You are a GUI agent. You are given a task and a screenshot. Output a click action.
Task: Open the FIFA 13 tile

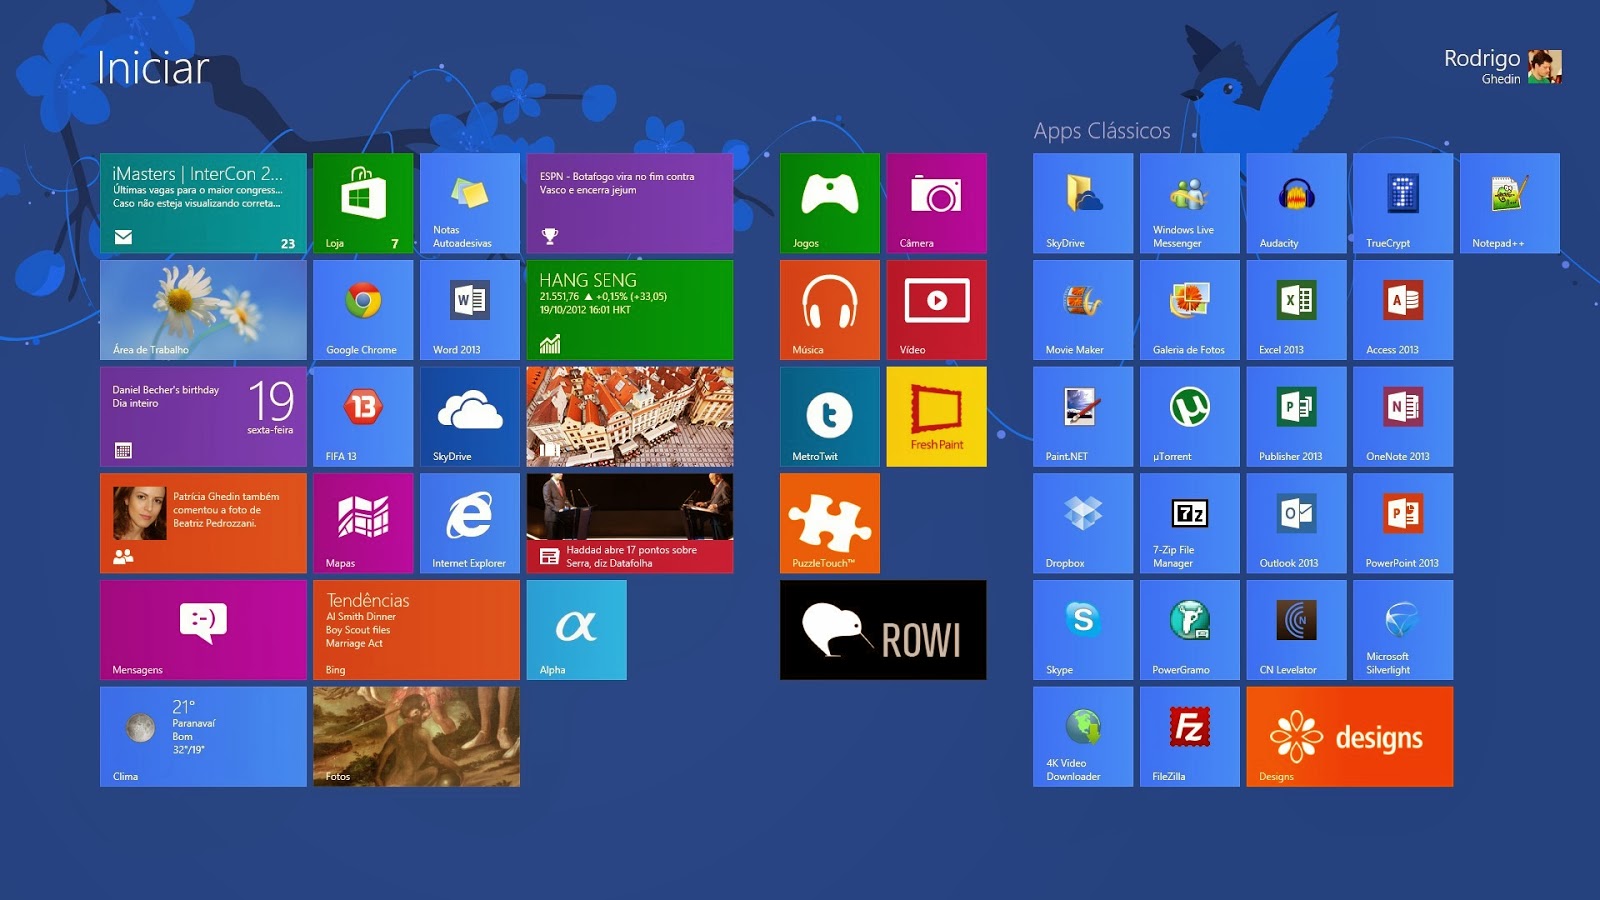[x=363, y=417]
